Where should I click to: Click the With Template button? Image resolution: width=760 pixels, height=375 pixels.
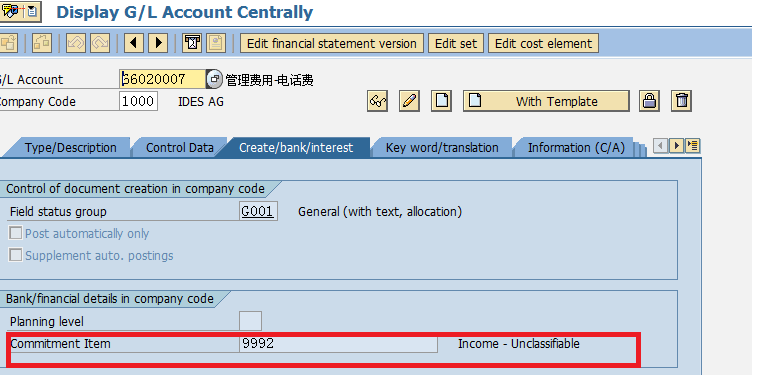point(546,101)
